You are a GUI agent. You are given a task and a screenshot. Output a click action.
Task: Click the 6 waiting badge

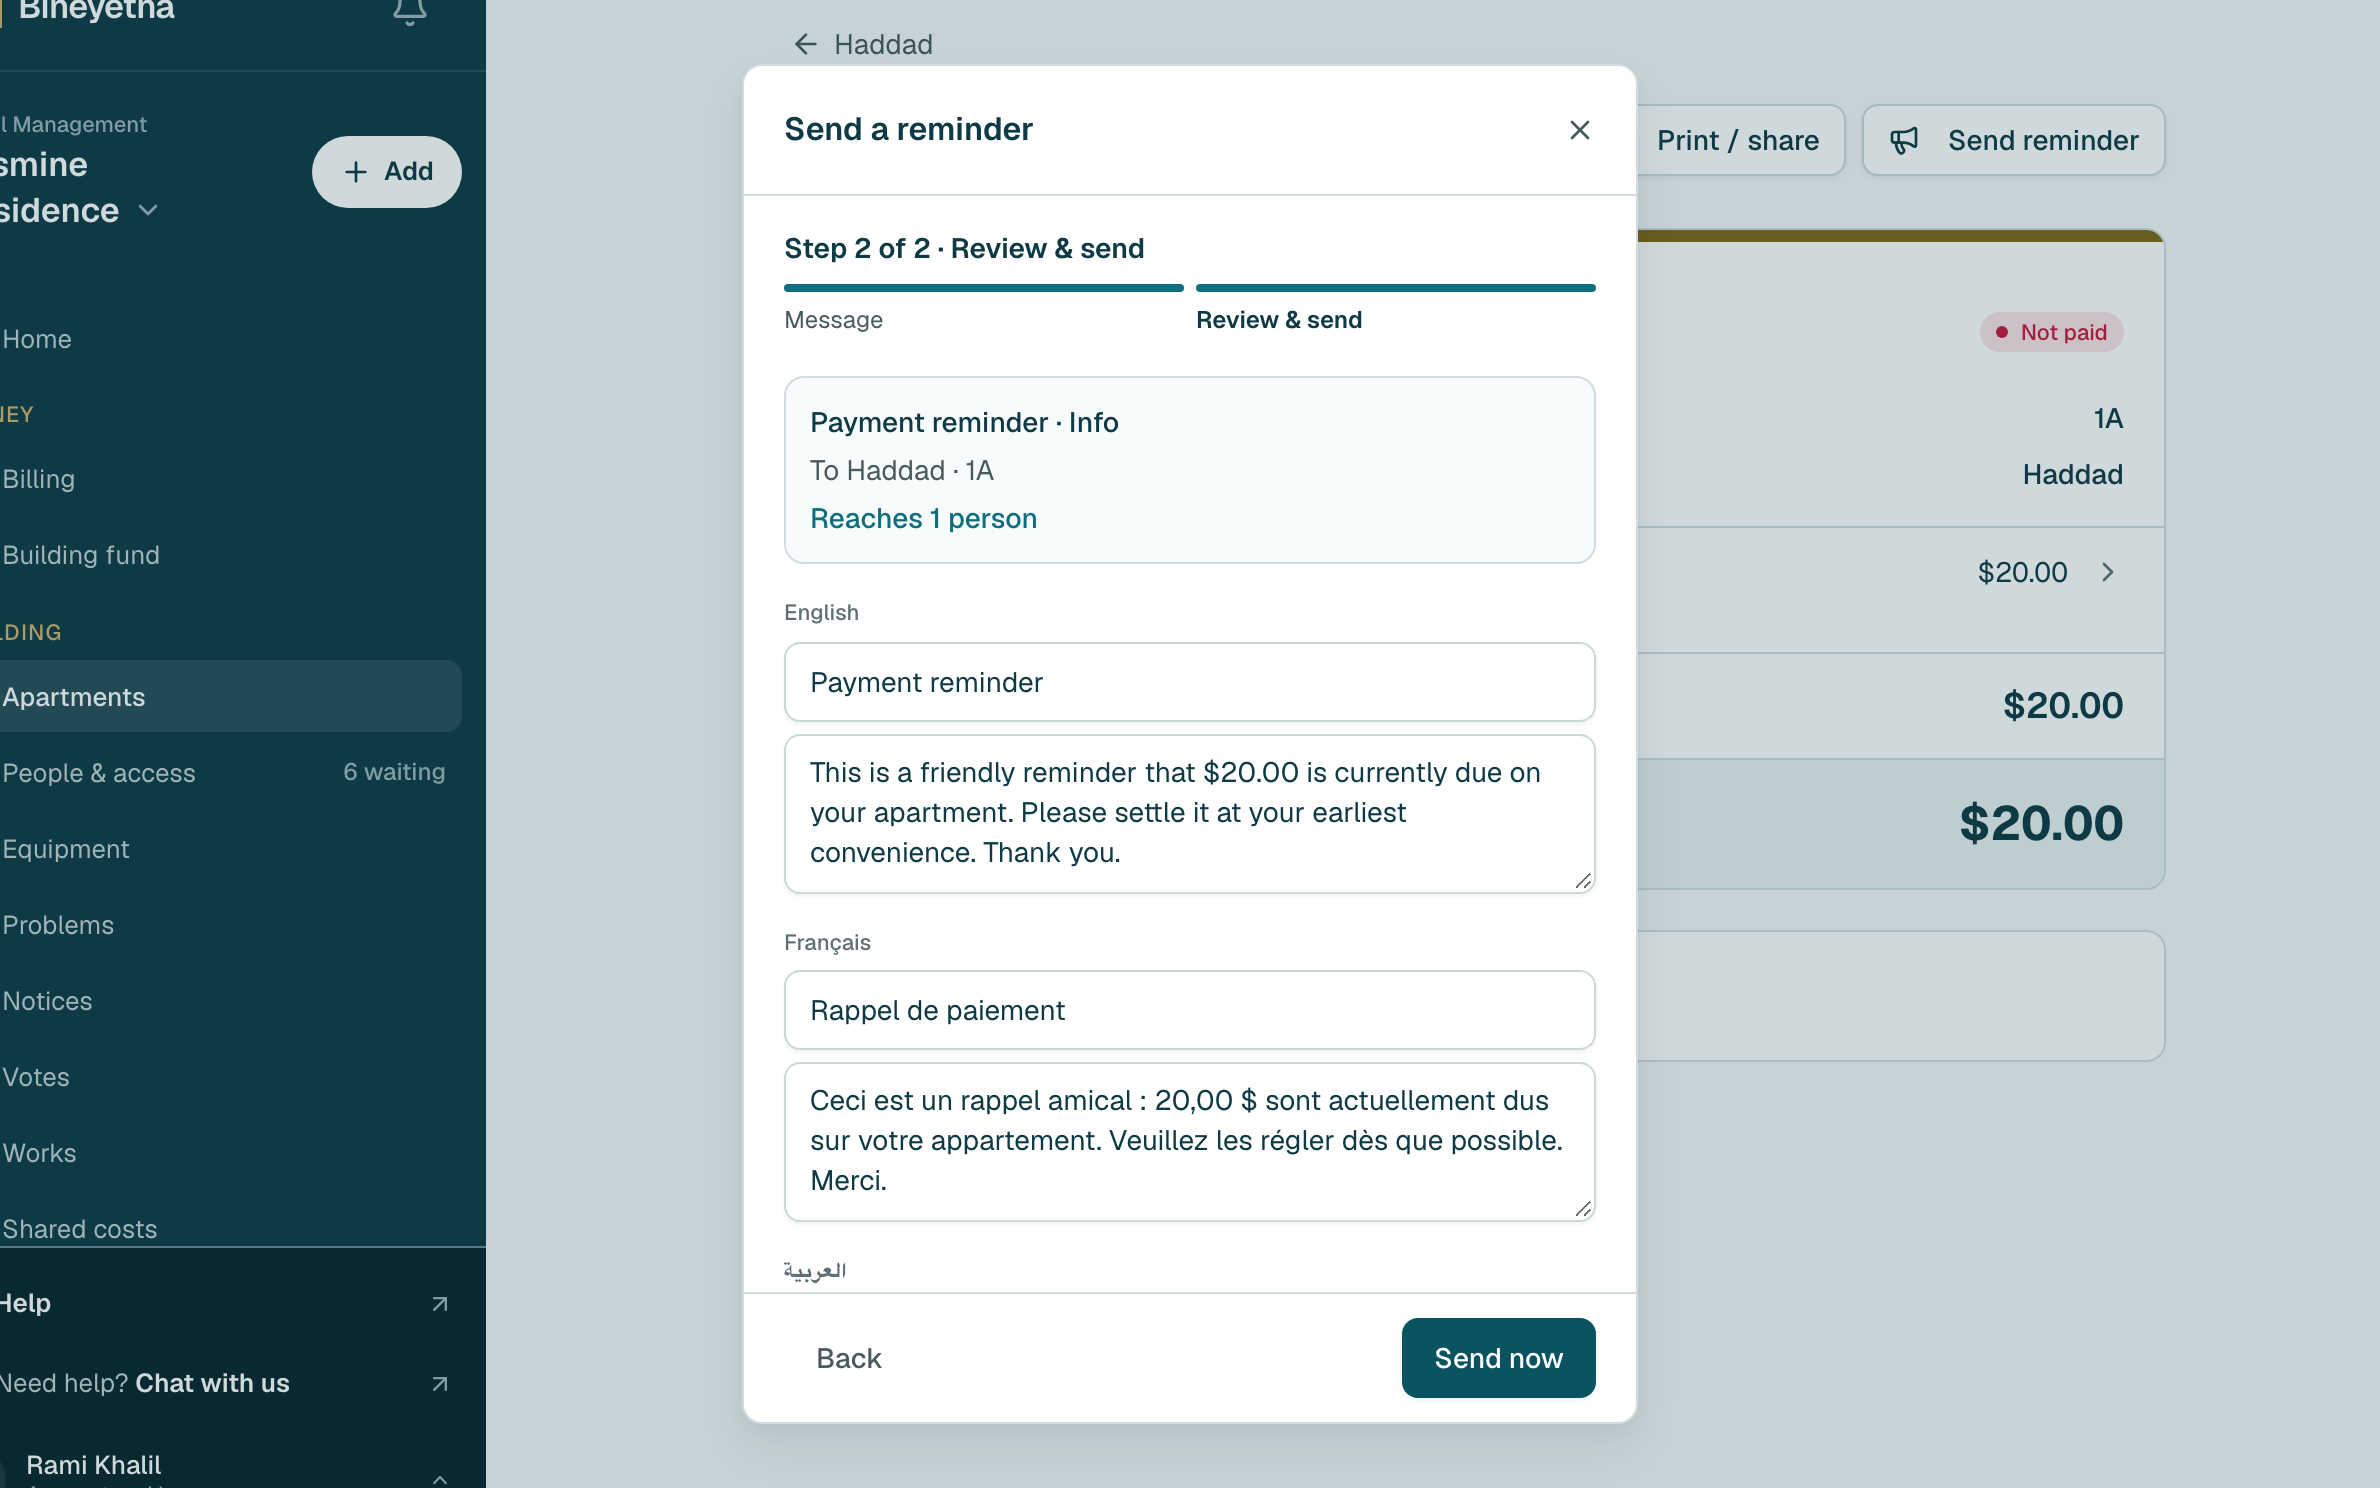(394, 772)
